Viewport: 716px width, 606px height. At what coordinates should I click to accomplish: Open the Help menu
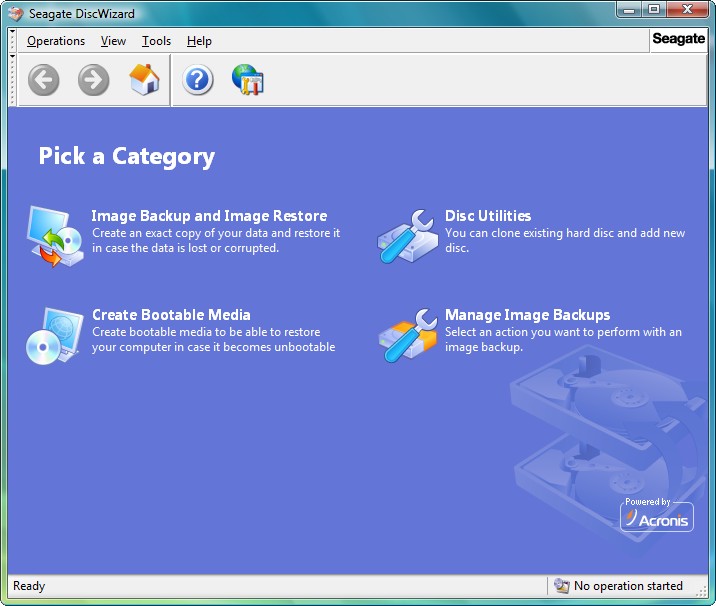[199, 41]
